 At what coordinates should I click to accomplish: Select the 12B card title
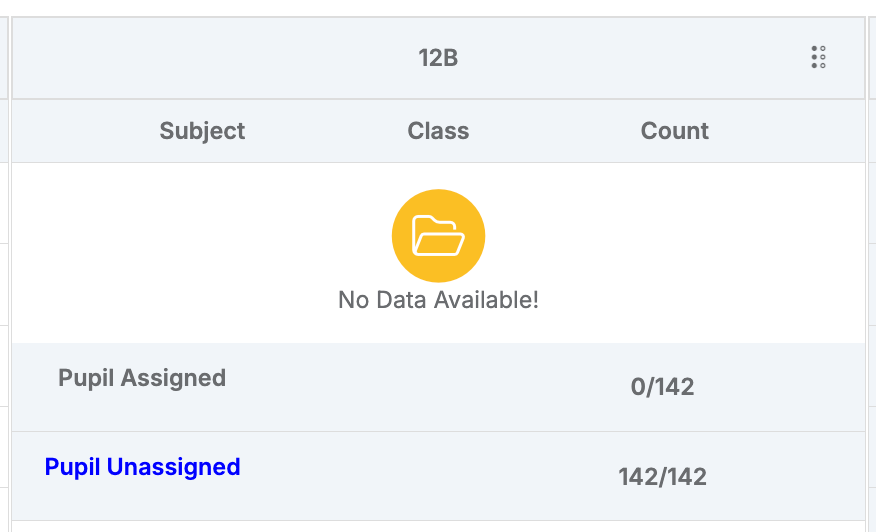(x=439, y=58)
